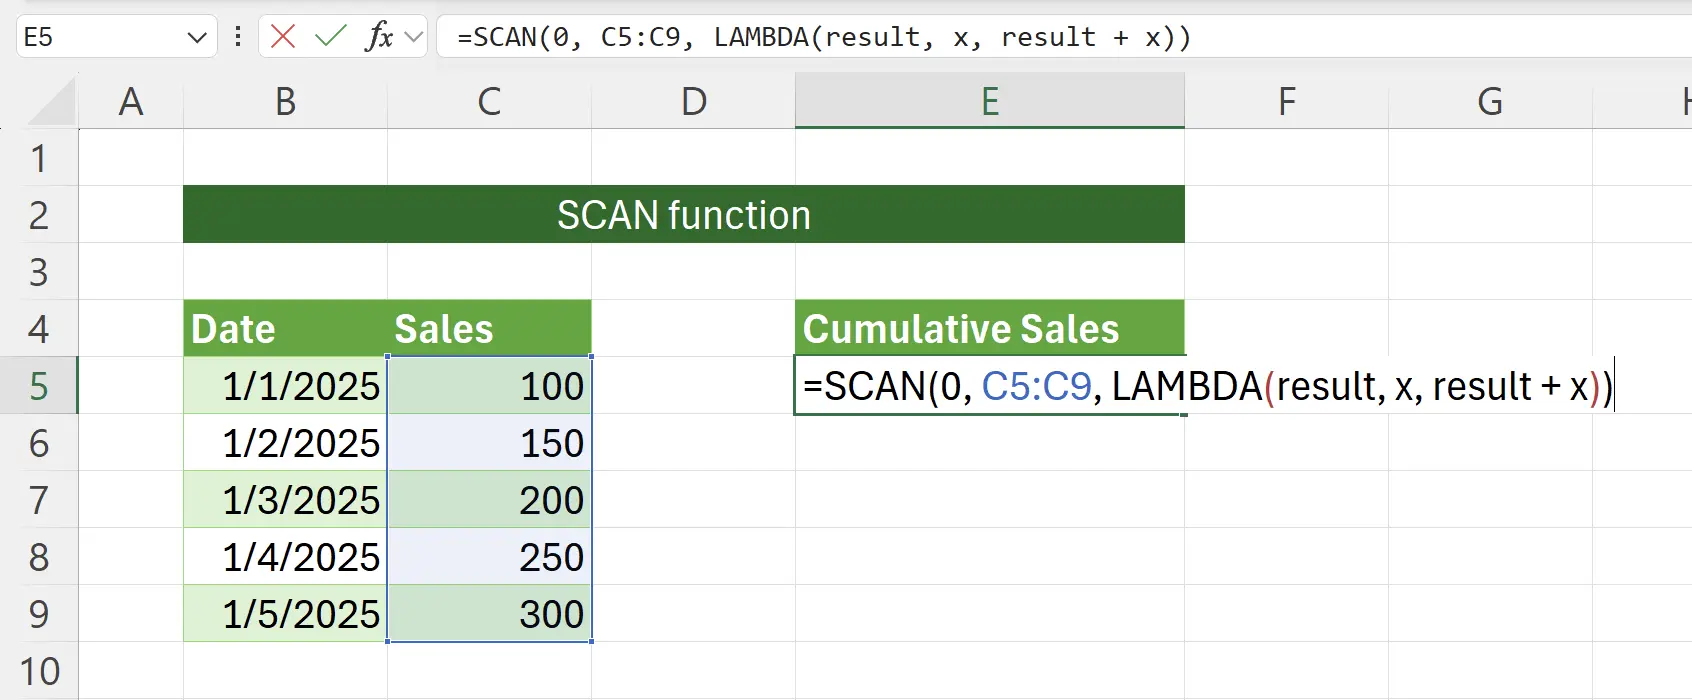Screen dimensions: 1692x700
Task: Click the cell containing 1/2/2025
Action: point(285,443)
